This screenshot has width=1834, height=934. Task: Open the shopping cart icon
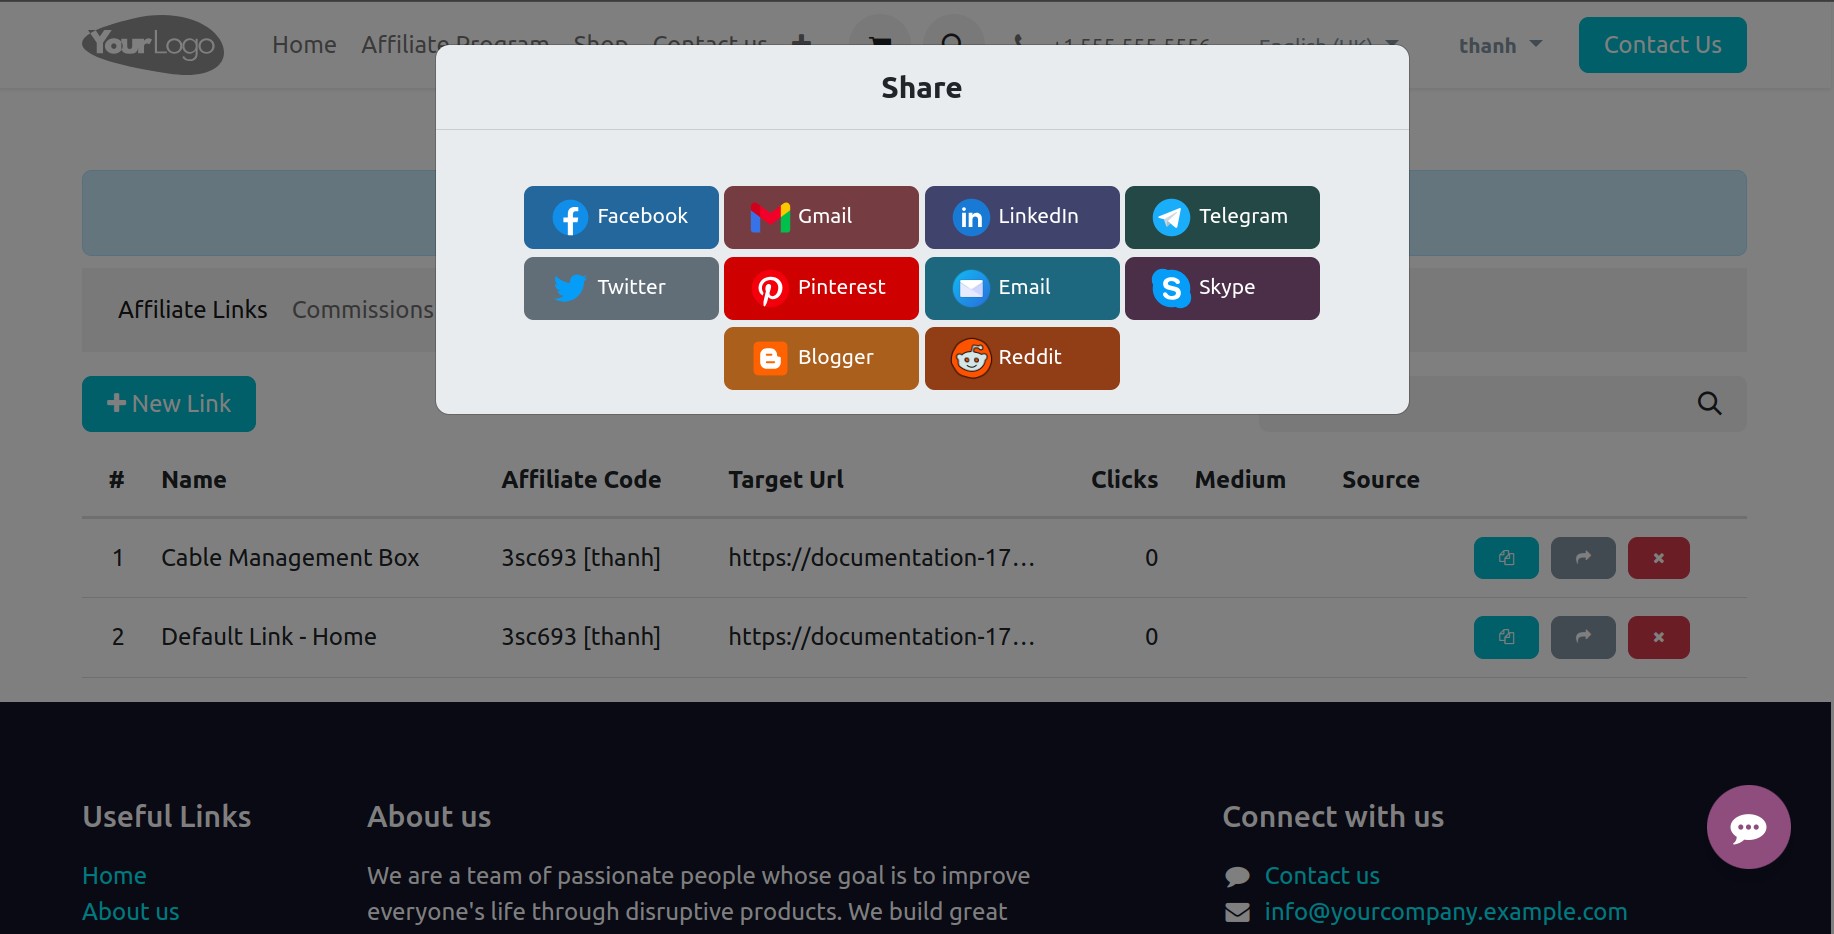pos(879,40)
